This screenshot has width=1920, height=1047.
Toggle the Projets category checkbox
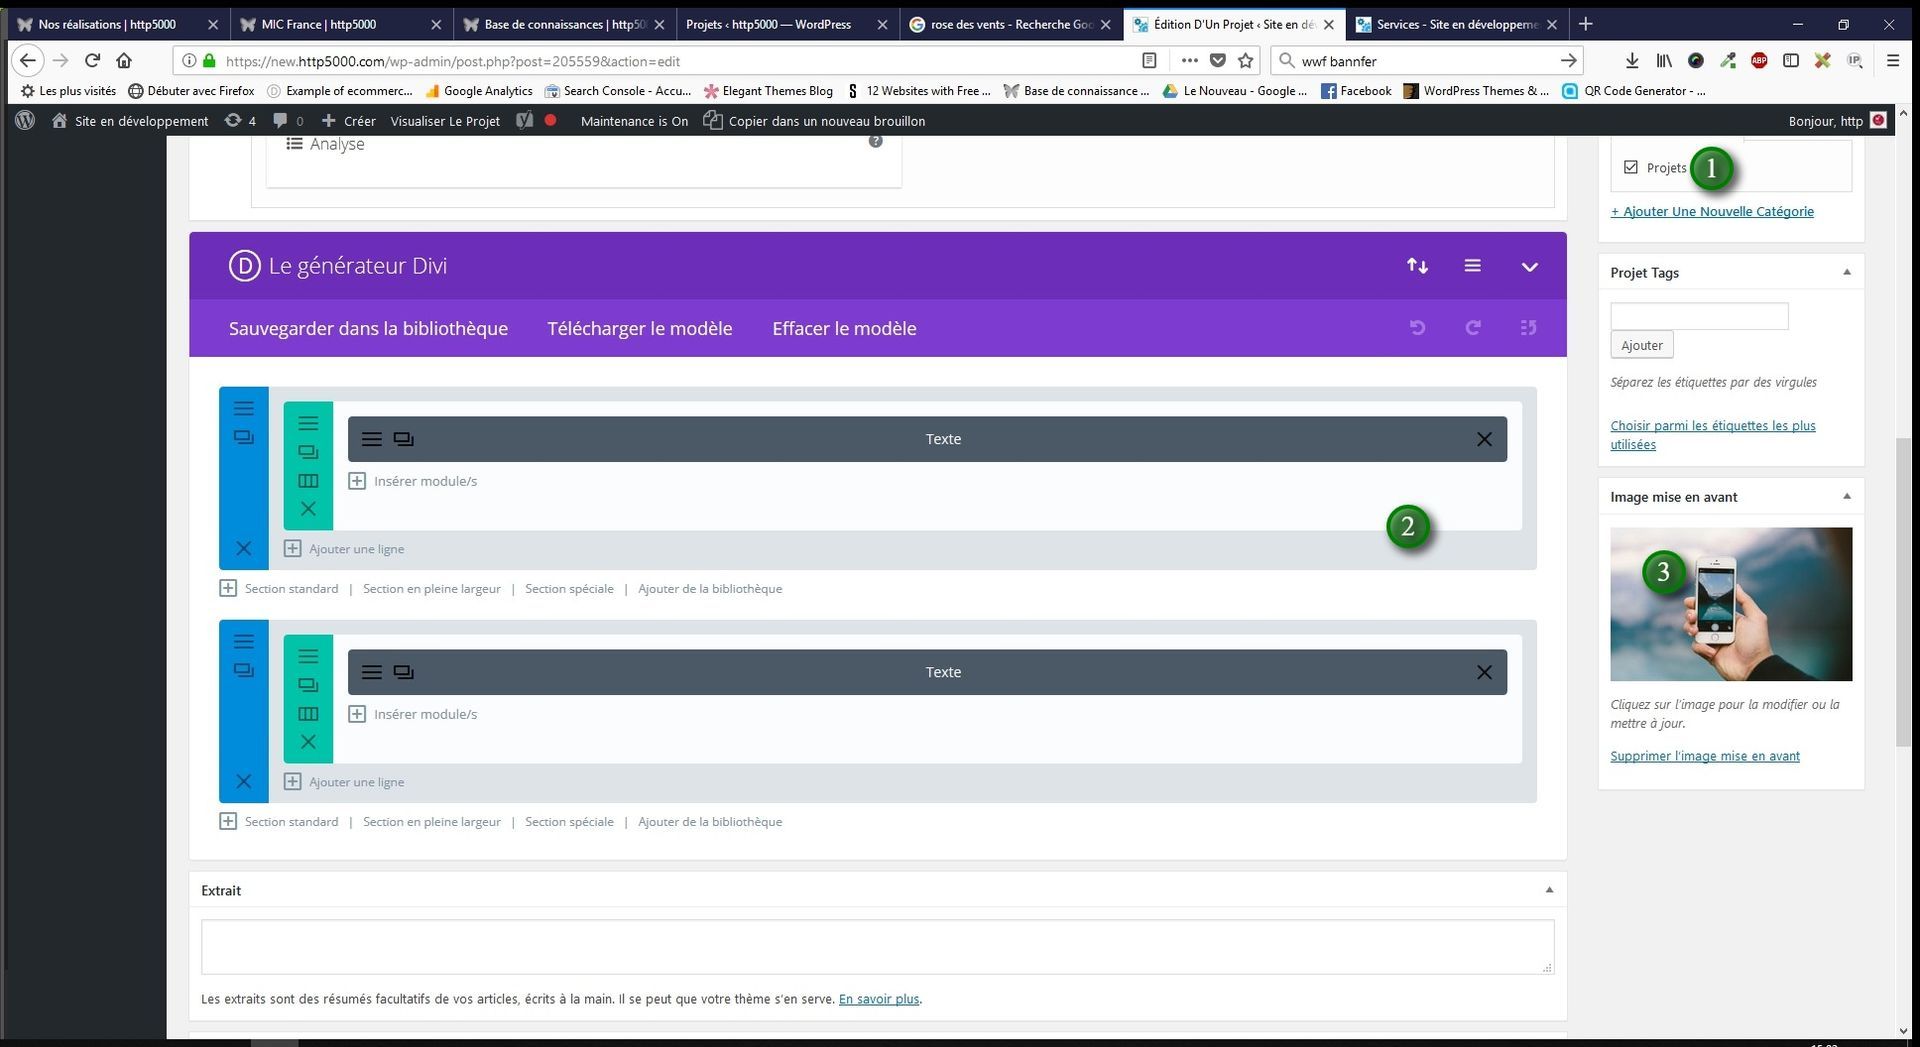1631,167
